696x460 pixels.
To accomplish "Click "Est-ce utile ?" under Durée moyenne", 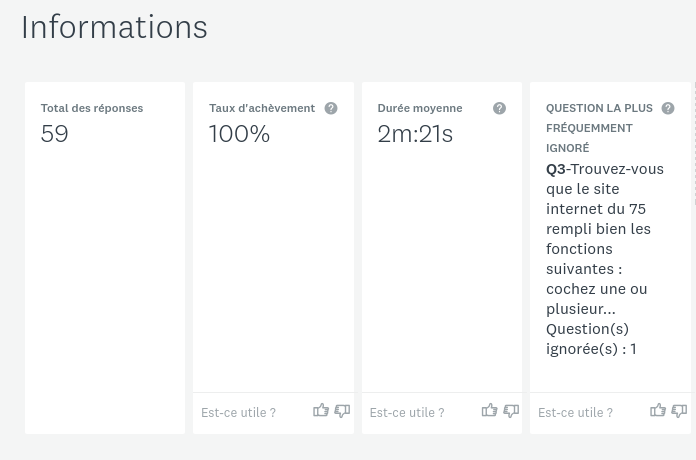I will pos(406,412).
